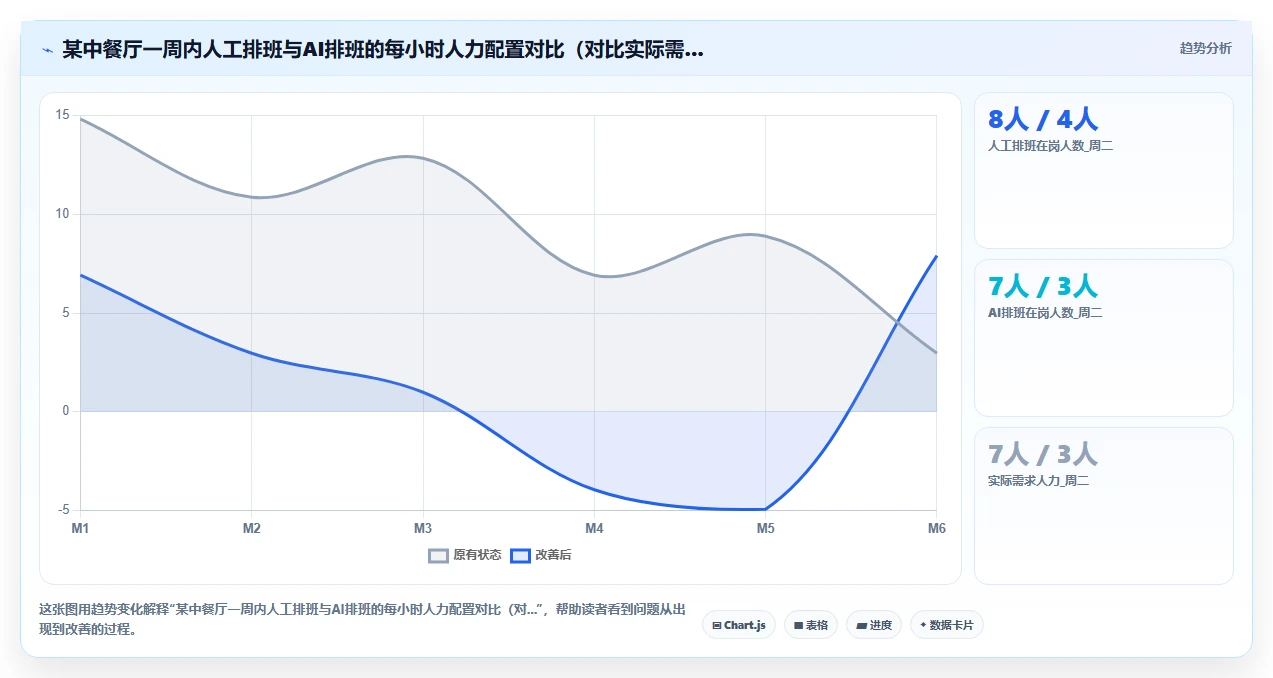Click the chart description paragraph

362,619
